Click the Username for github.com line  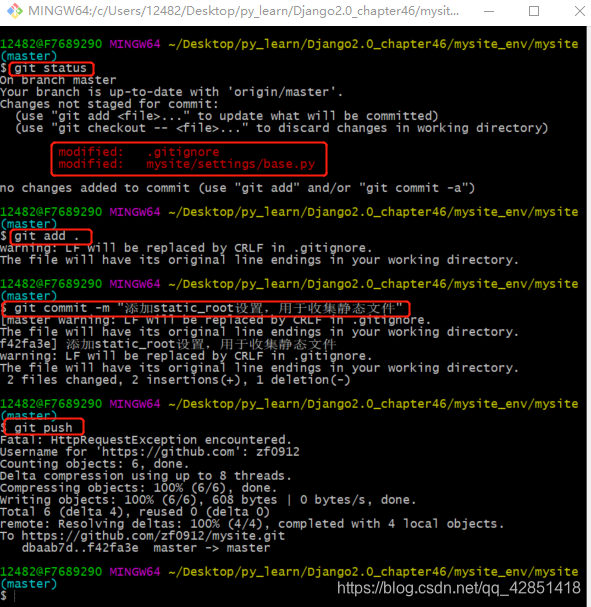click(x=150, y=452)
